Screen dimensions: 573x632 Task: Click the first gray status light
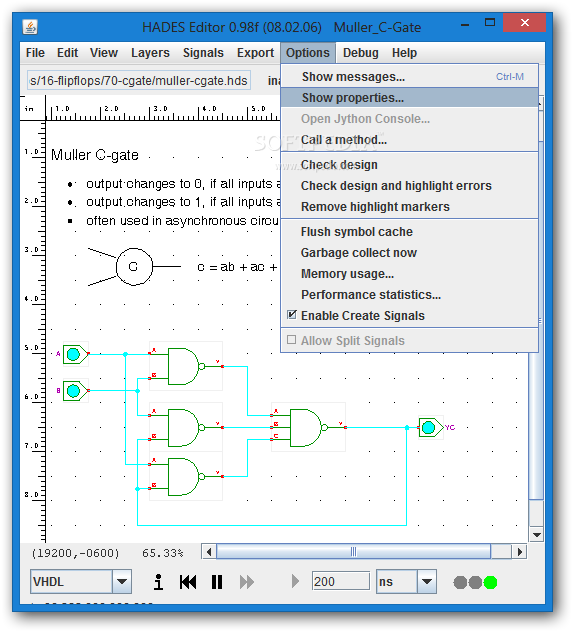460,582
